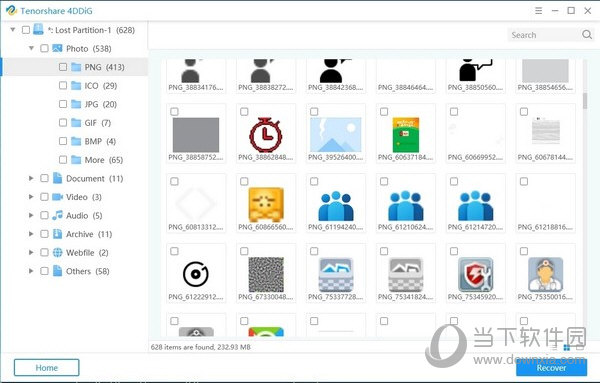Expand the Document tree node
This screenshot has height=383, width=600.
pyautogui.click(x=31, y=178)
